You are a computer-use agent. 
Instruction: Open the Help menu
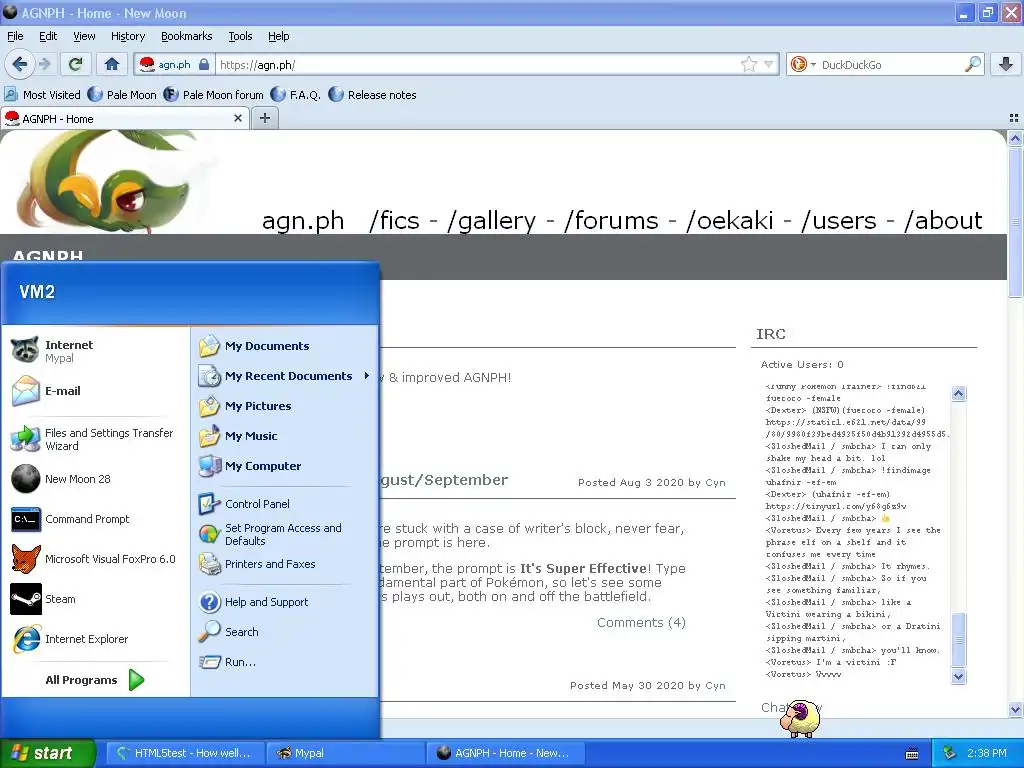coord(278,36)
